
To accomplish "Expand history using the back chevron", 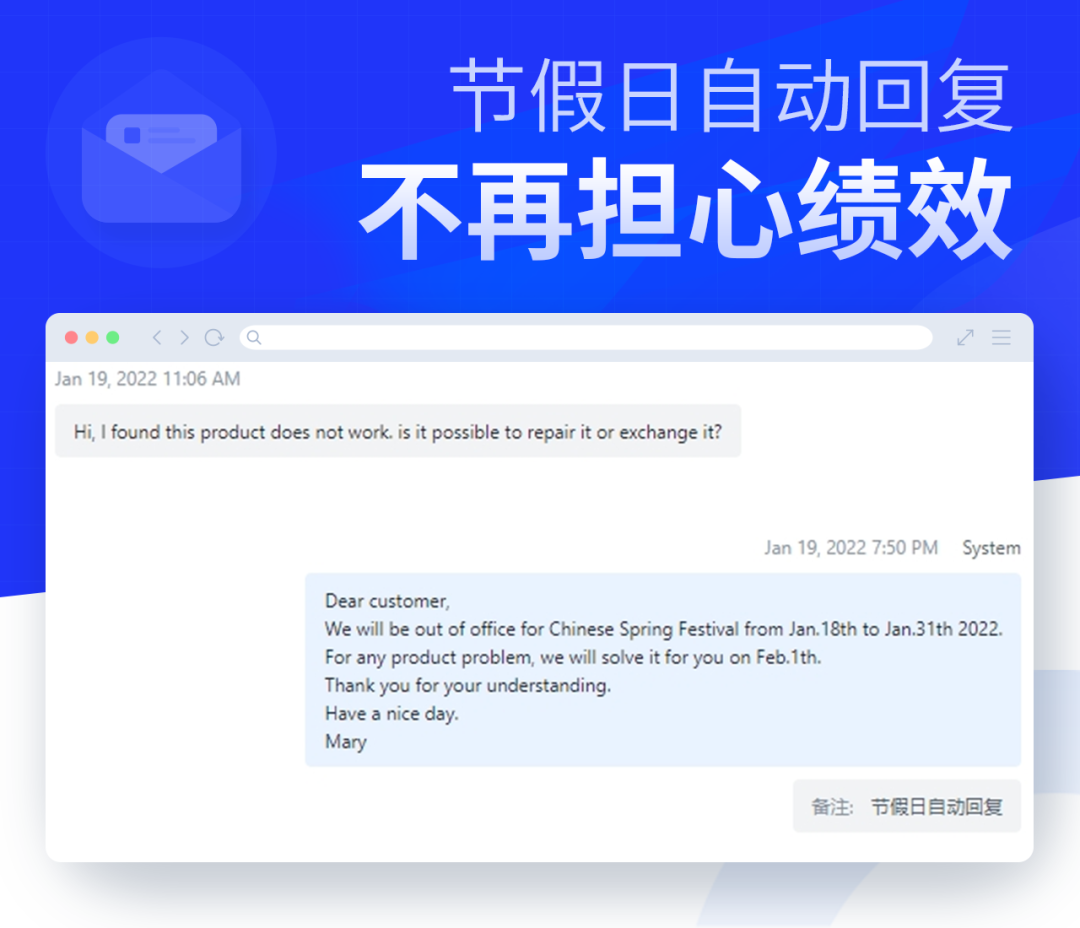I will [x=157, y=338].
